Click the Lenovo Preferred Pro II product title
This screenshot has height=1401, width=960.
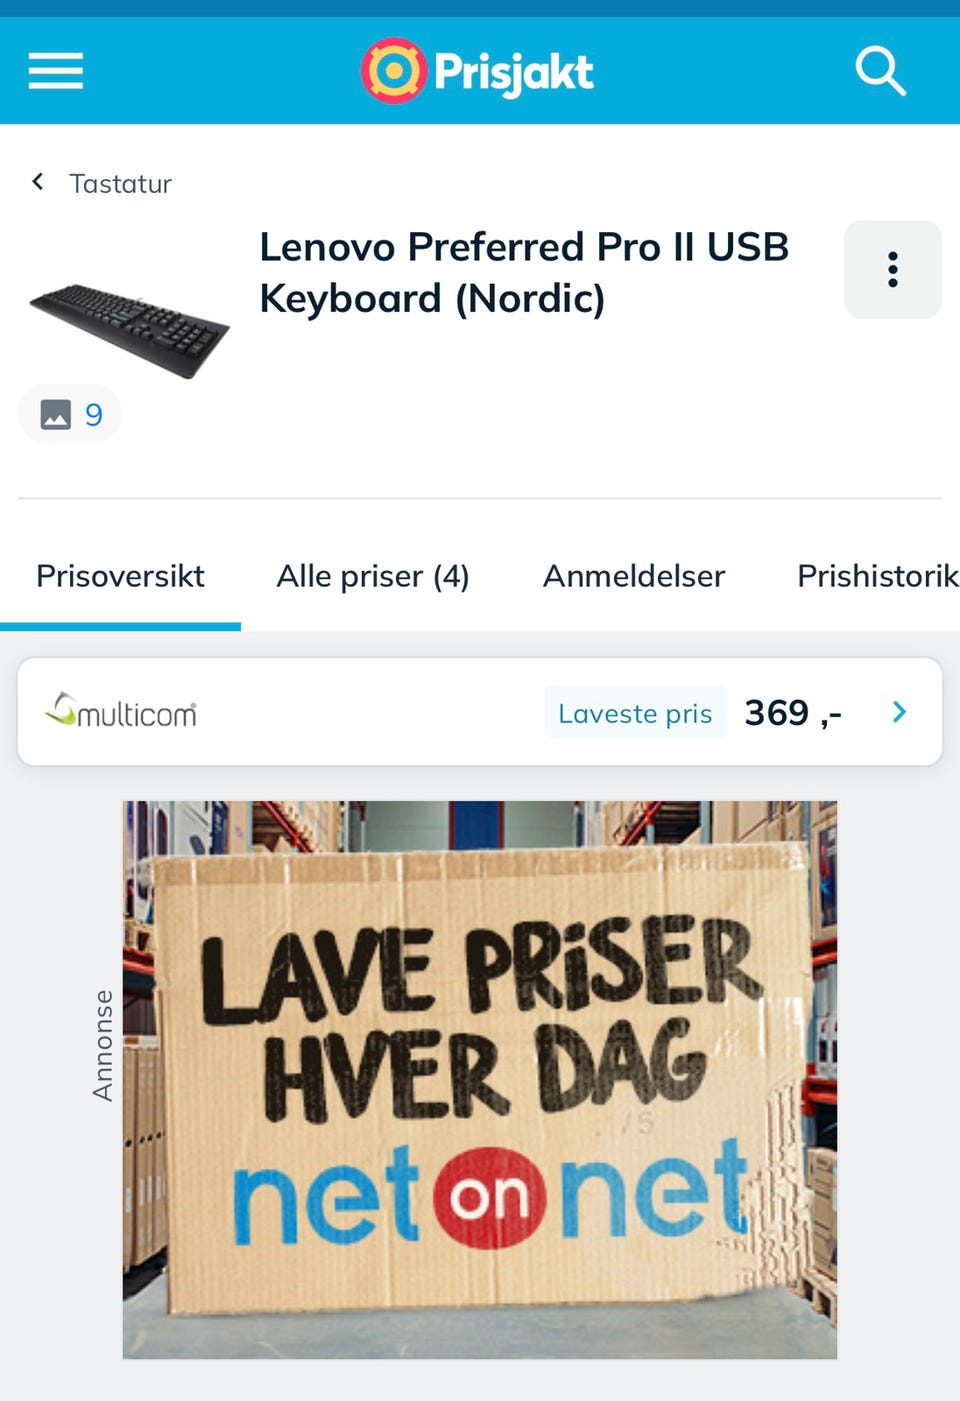524,272
